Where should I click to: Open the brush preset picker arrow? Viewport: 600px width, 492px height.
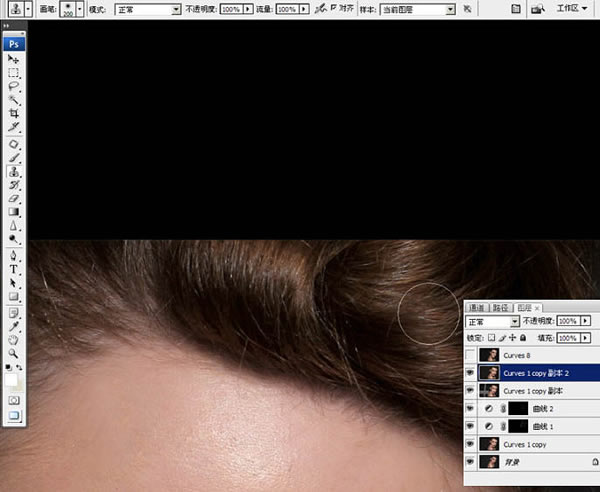pos(80,9)
